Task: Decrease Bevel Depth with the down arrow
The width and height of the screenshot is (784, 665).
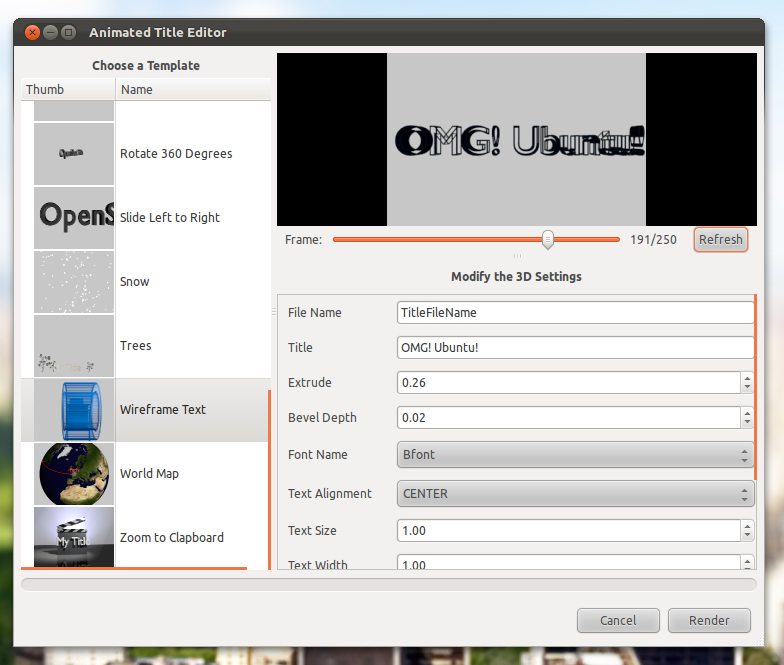Action: coord(747,422)
